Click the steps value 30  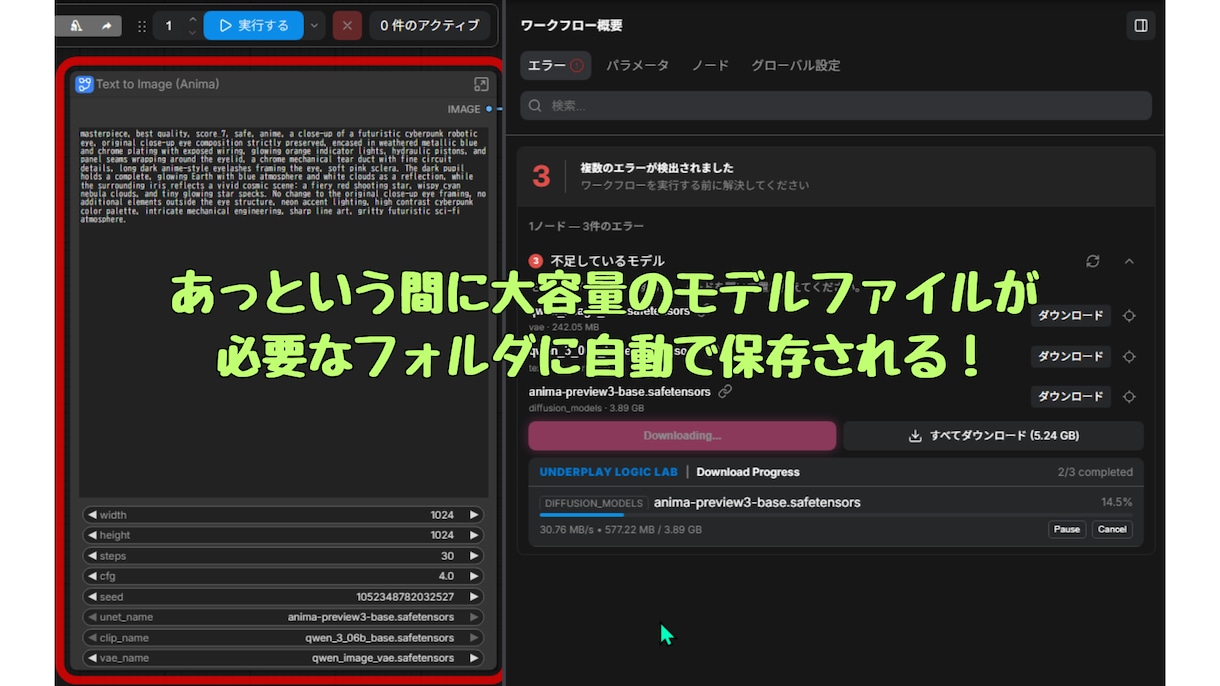point(447,556)
